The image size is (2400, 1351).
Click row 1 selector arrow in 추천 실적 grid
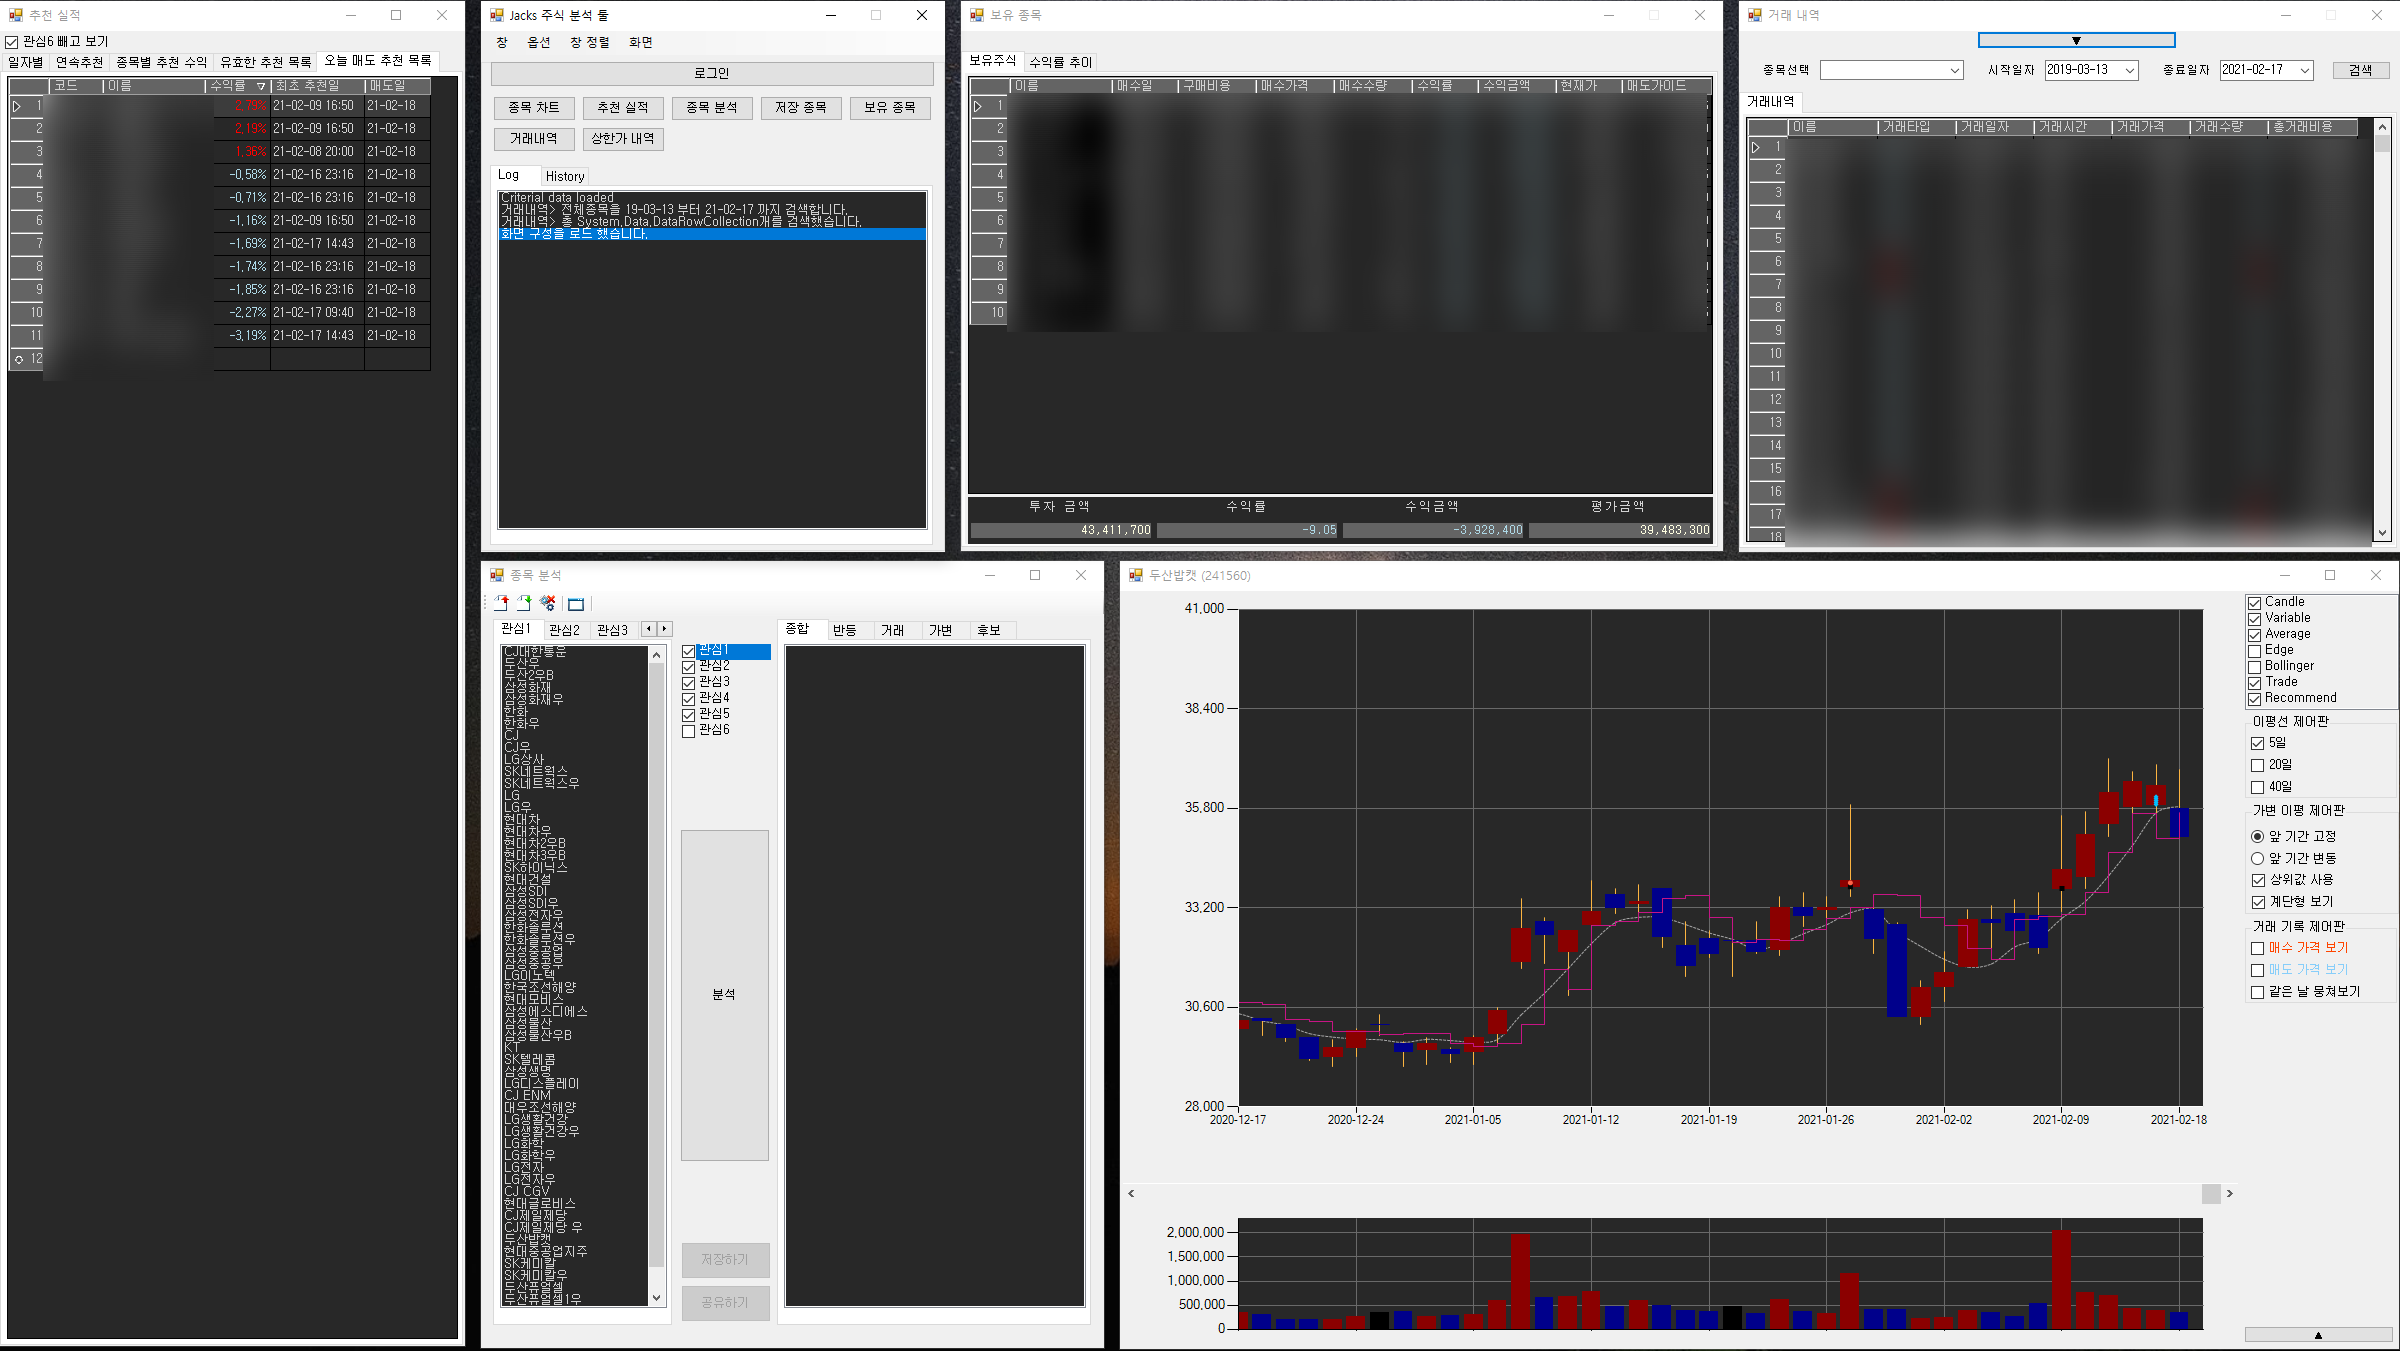pos(17,106)
